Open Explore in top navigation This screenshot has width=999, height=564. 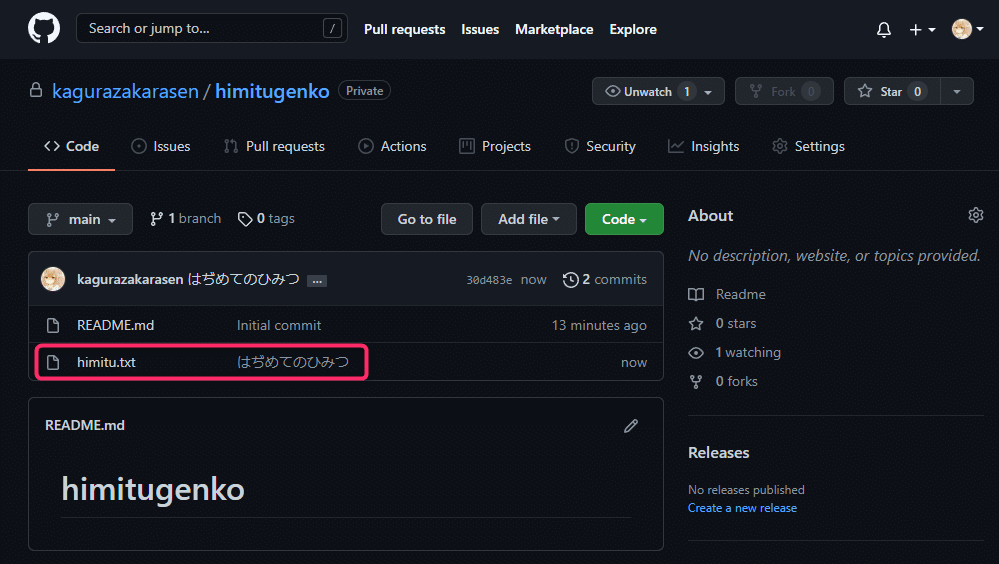point(633,29)
